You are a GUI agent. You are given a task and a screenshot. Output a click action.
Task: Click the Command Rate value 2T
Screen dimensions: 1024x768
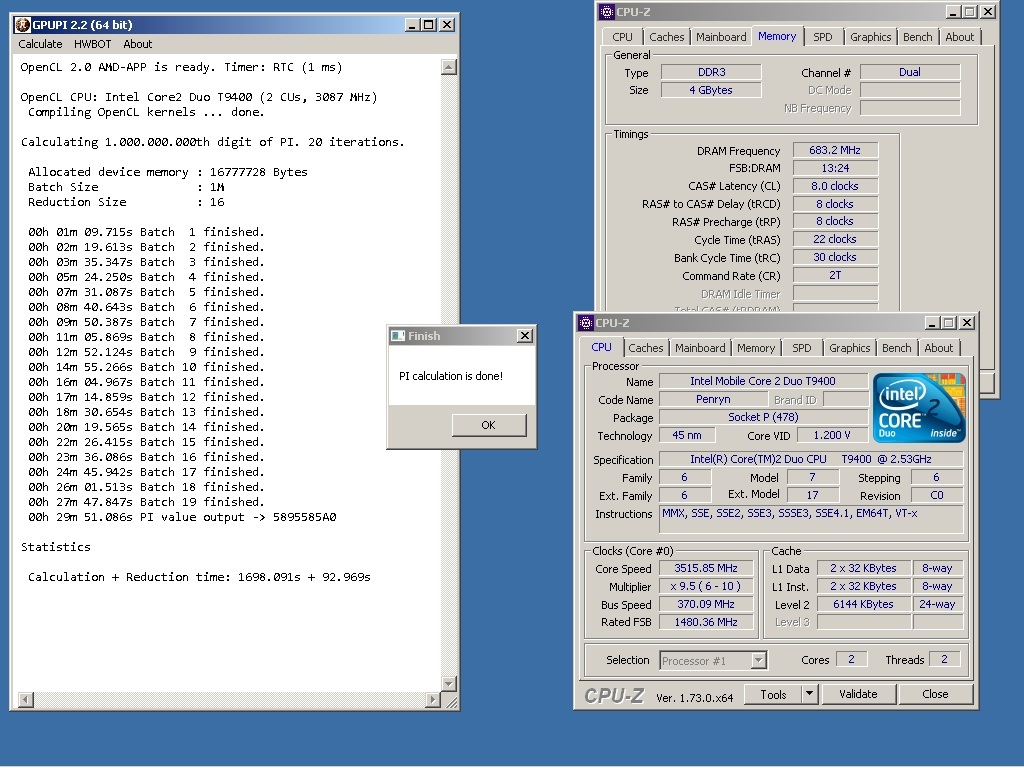(835, 276)
